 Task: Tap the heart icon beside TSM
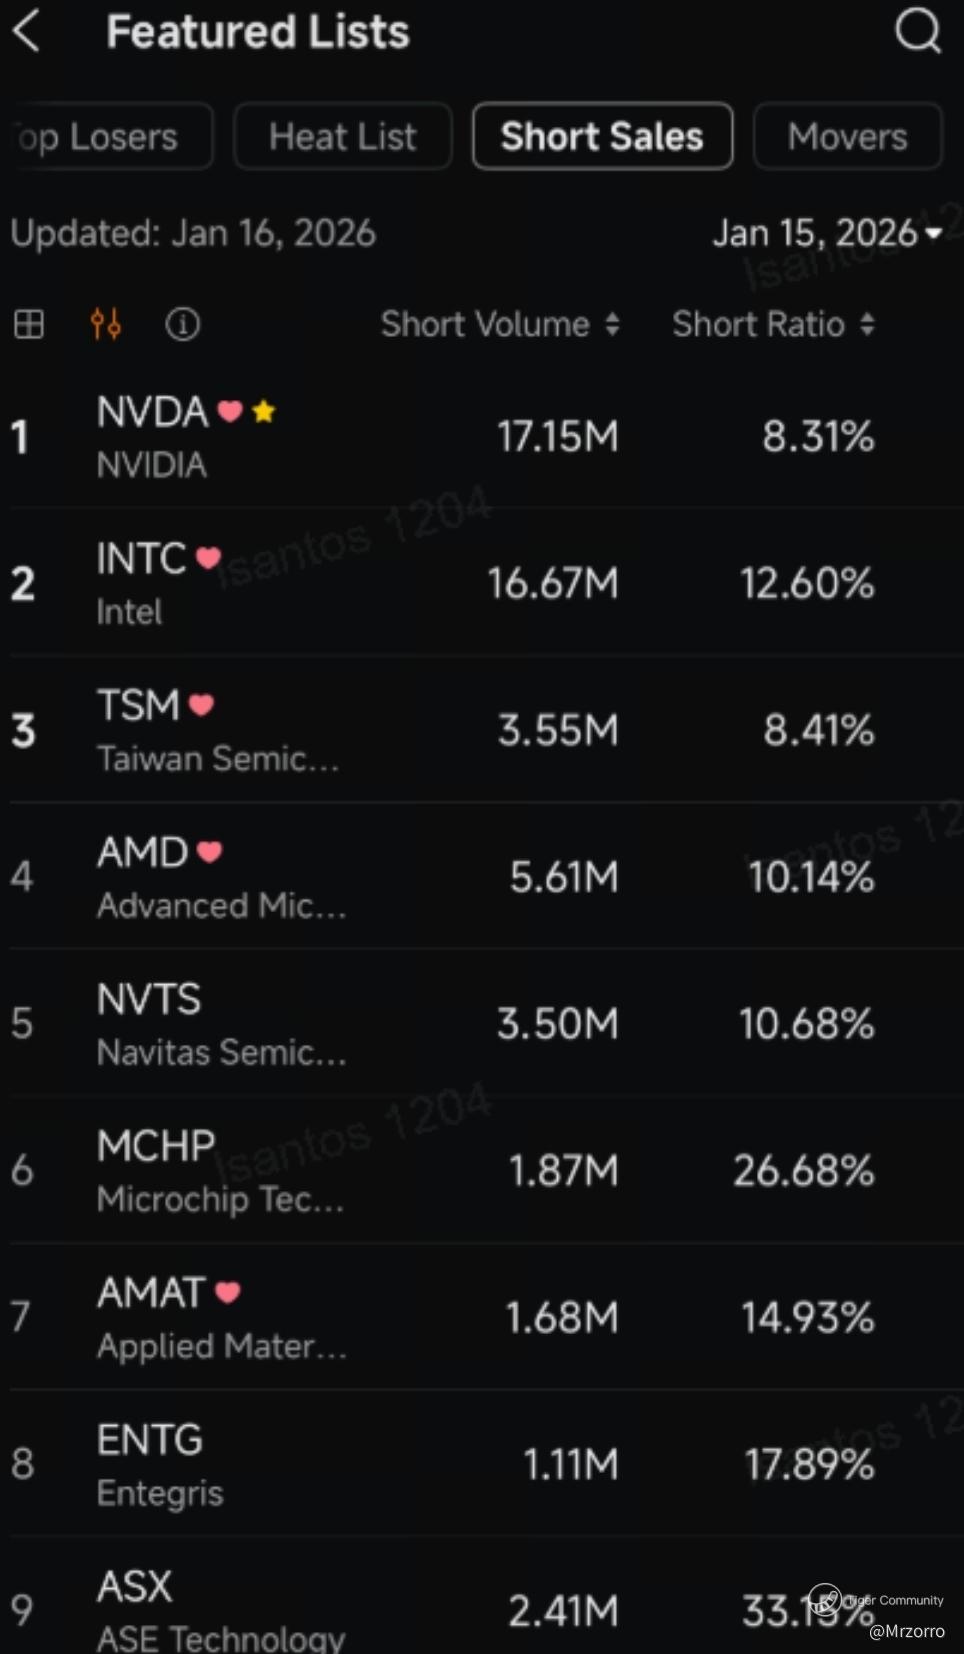coord(202,705)
